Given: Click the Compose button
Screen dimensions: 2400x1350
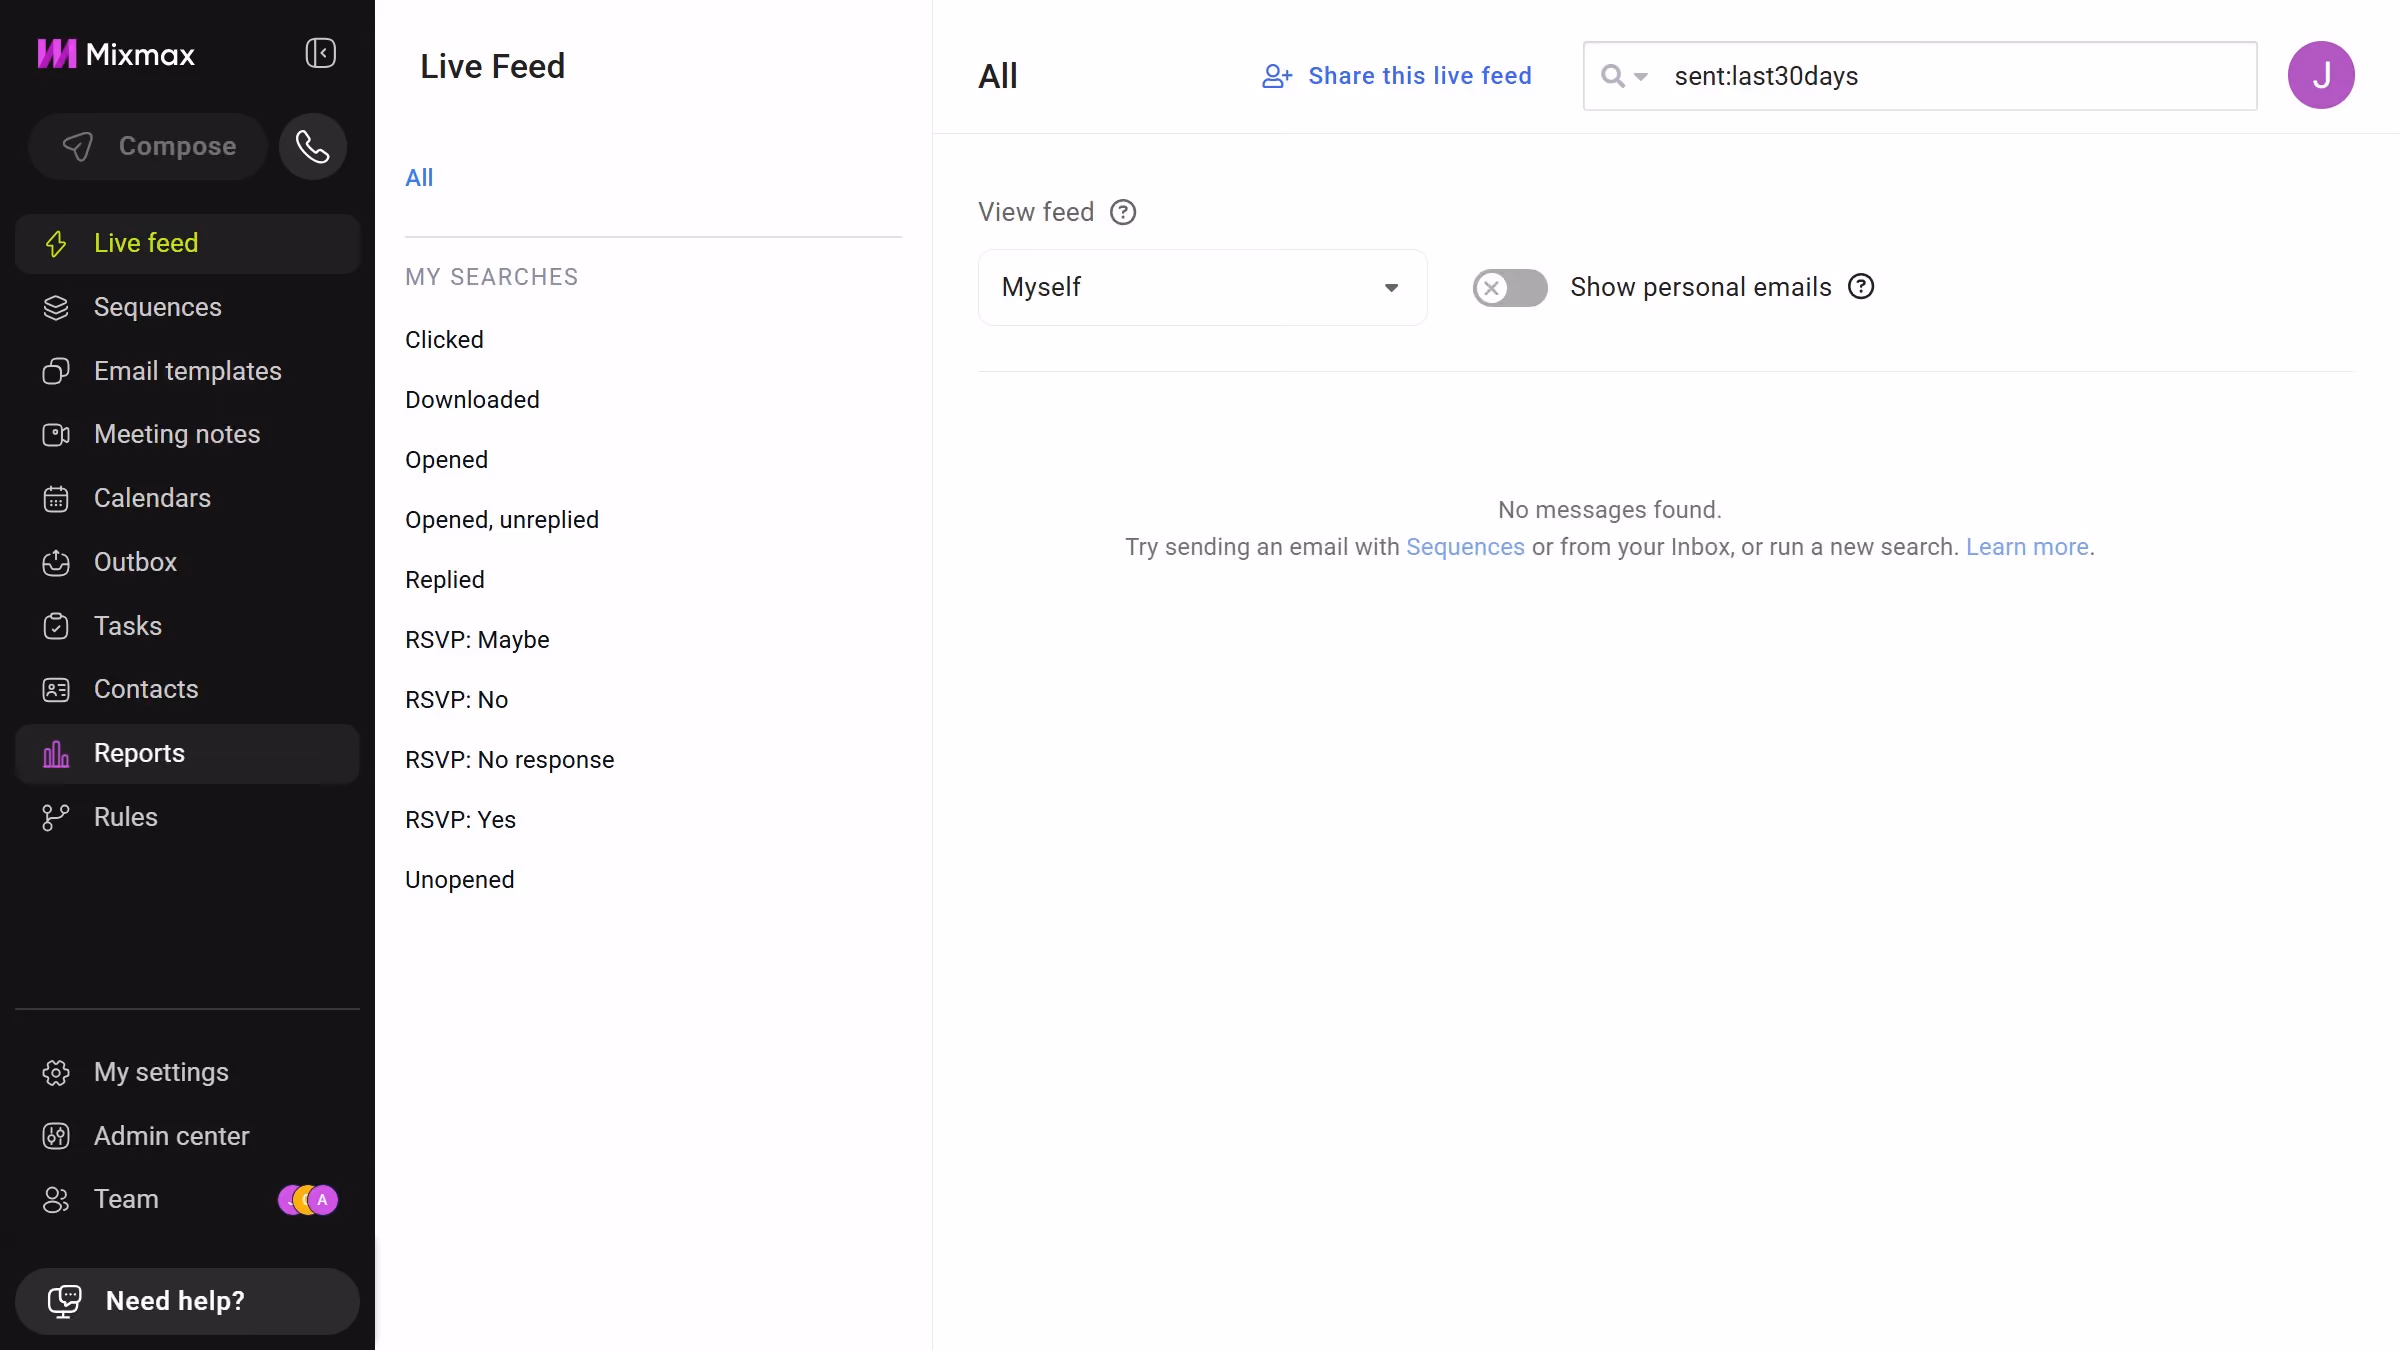Looking at the screenshot, I should (148, 147).
